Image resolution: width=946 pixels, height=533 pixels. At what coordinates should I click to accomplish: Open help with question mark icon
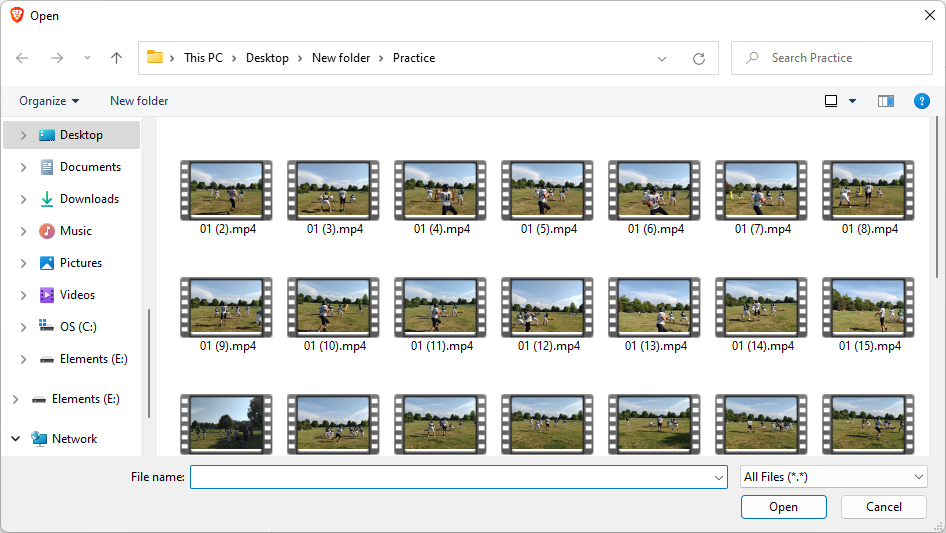[x=922, y=101]
